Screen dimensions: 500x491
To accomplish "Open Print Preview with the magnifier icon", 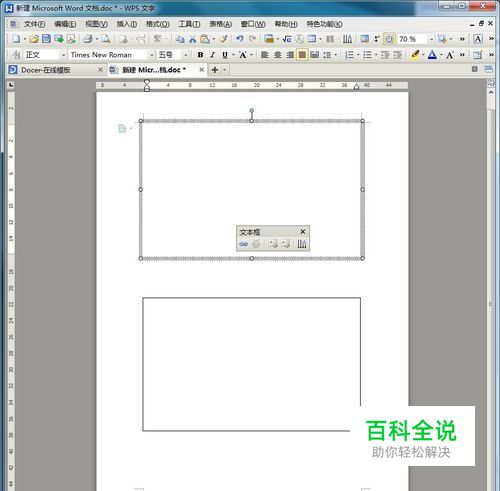I will point(106,39).
